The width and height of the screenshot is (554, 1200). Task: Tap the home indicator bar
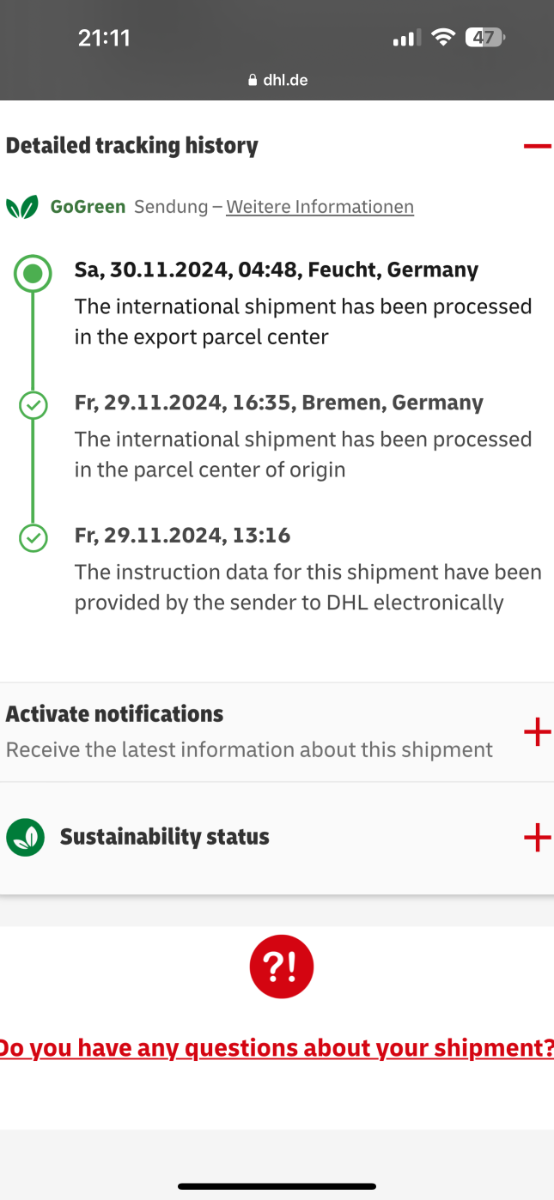pyautogui.click(x=277, y=1186)
